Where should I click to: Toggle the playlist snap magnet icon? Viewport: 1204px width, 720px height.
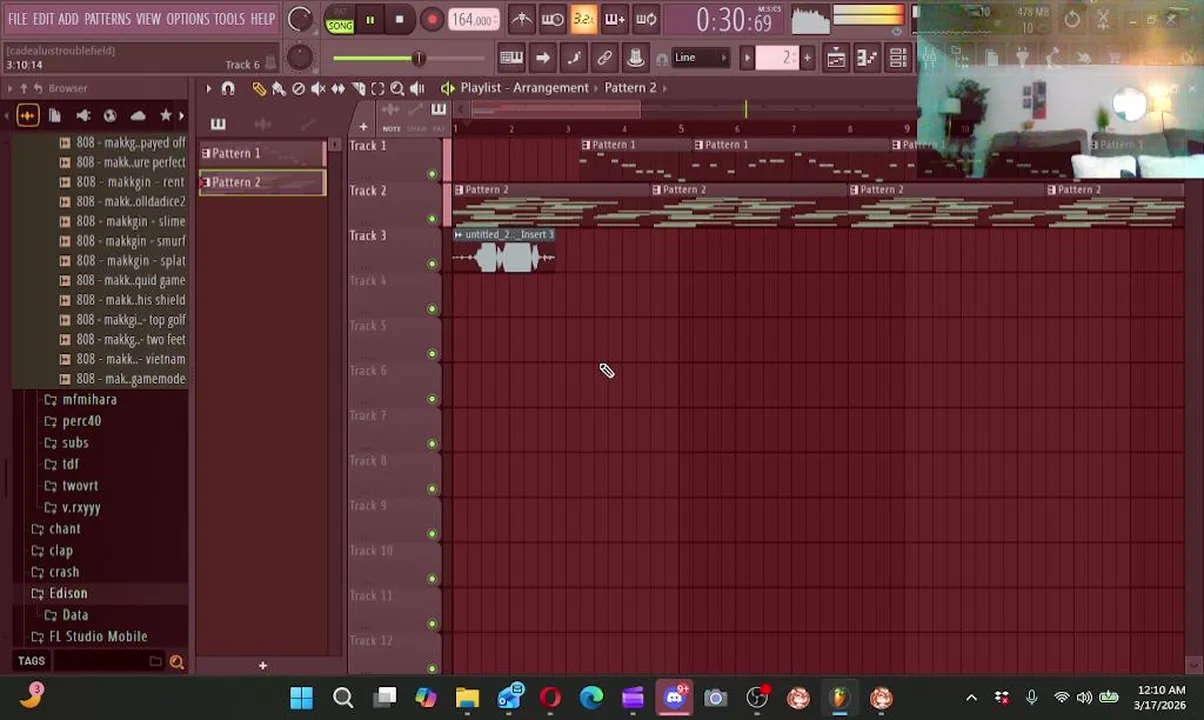point(228,88)
